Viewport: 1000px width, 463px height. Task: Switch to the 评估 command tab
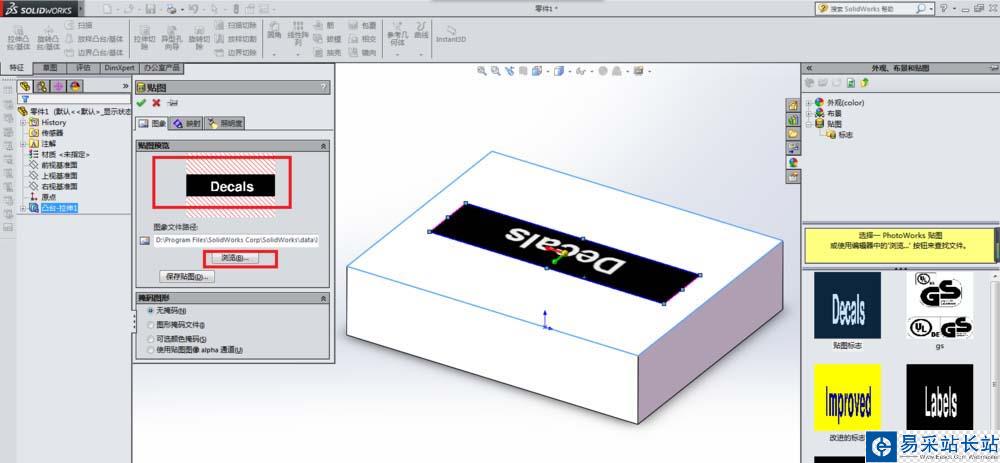(x=84, y=68)
